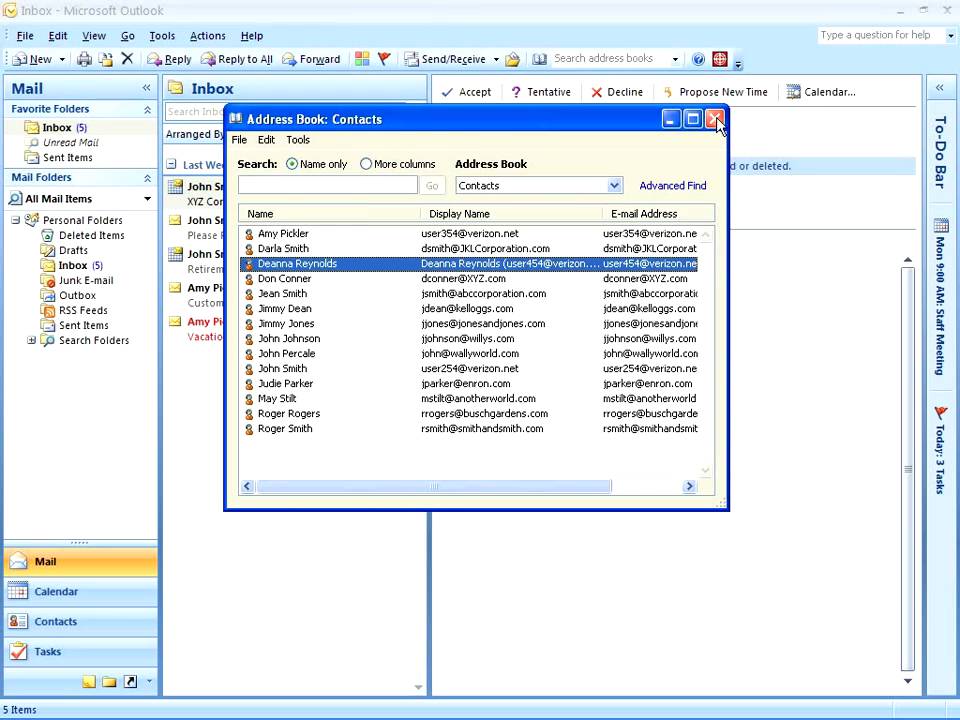Image resolution: width=960 pixels, height=720 pixels.
Task: Open the Address Book icon in toolbar
Action: tap(539, 59)
